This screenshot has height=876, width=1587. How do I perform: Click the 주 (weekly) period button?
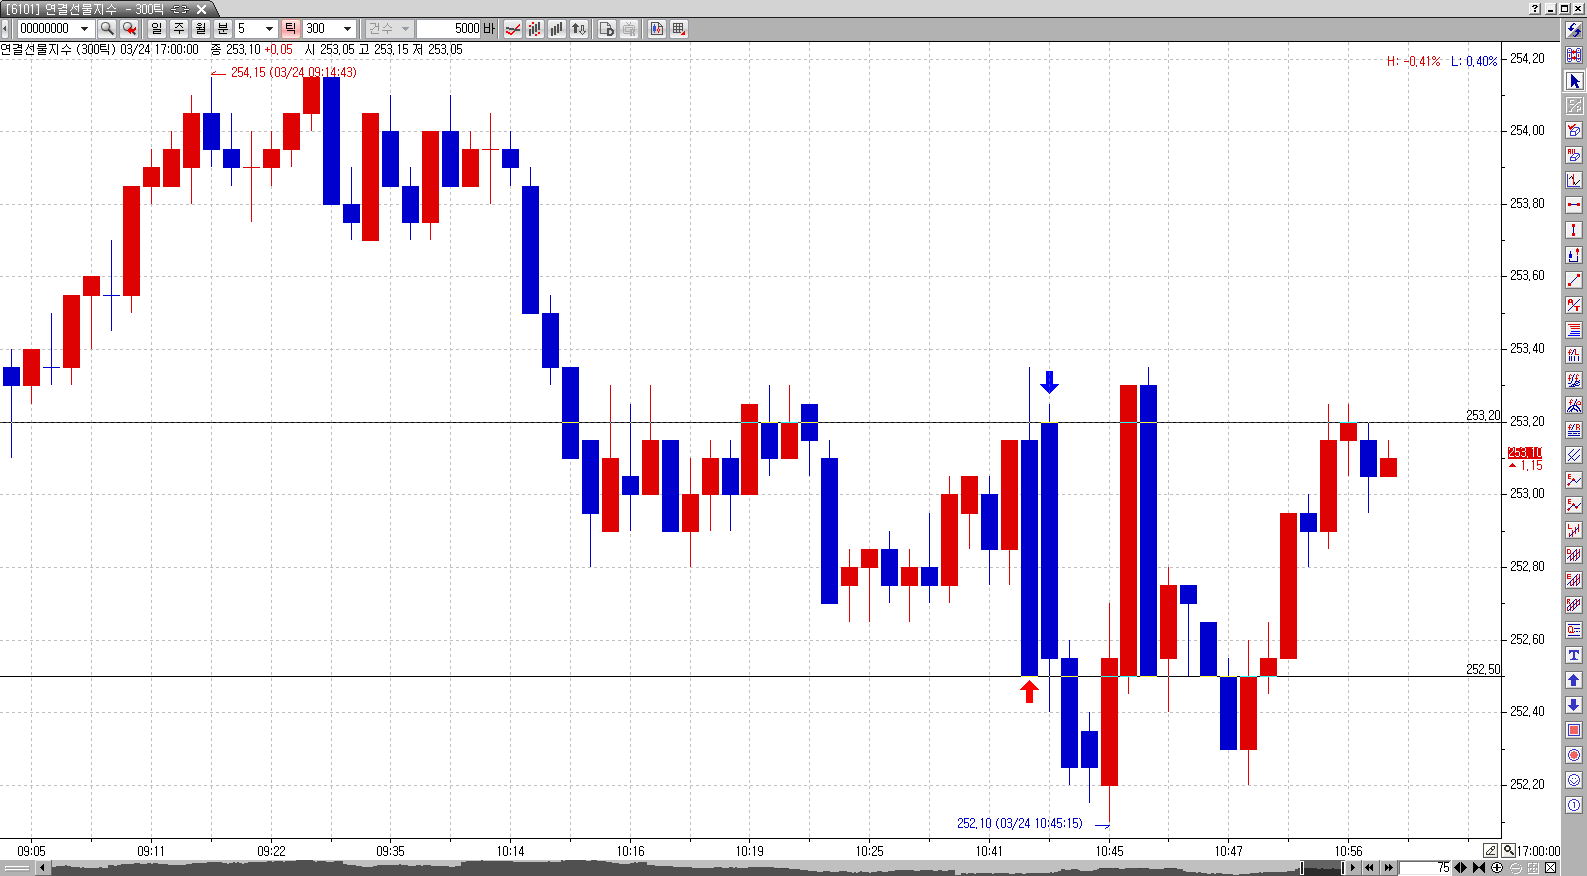tap(179, 29)
